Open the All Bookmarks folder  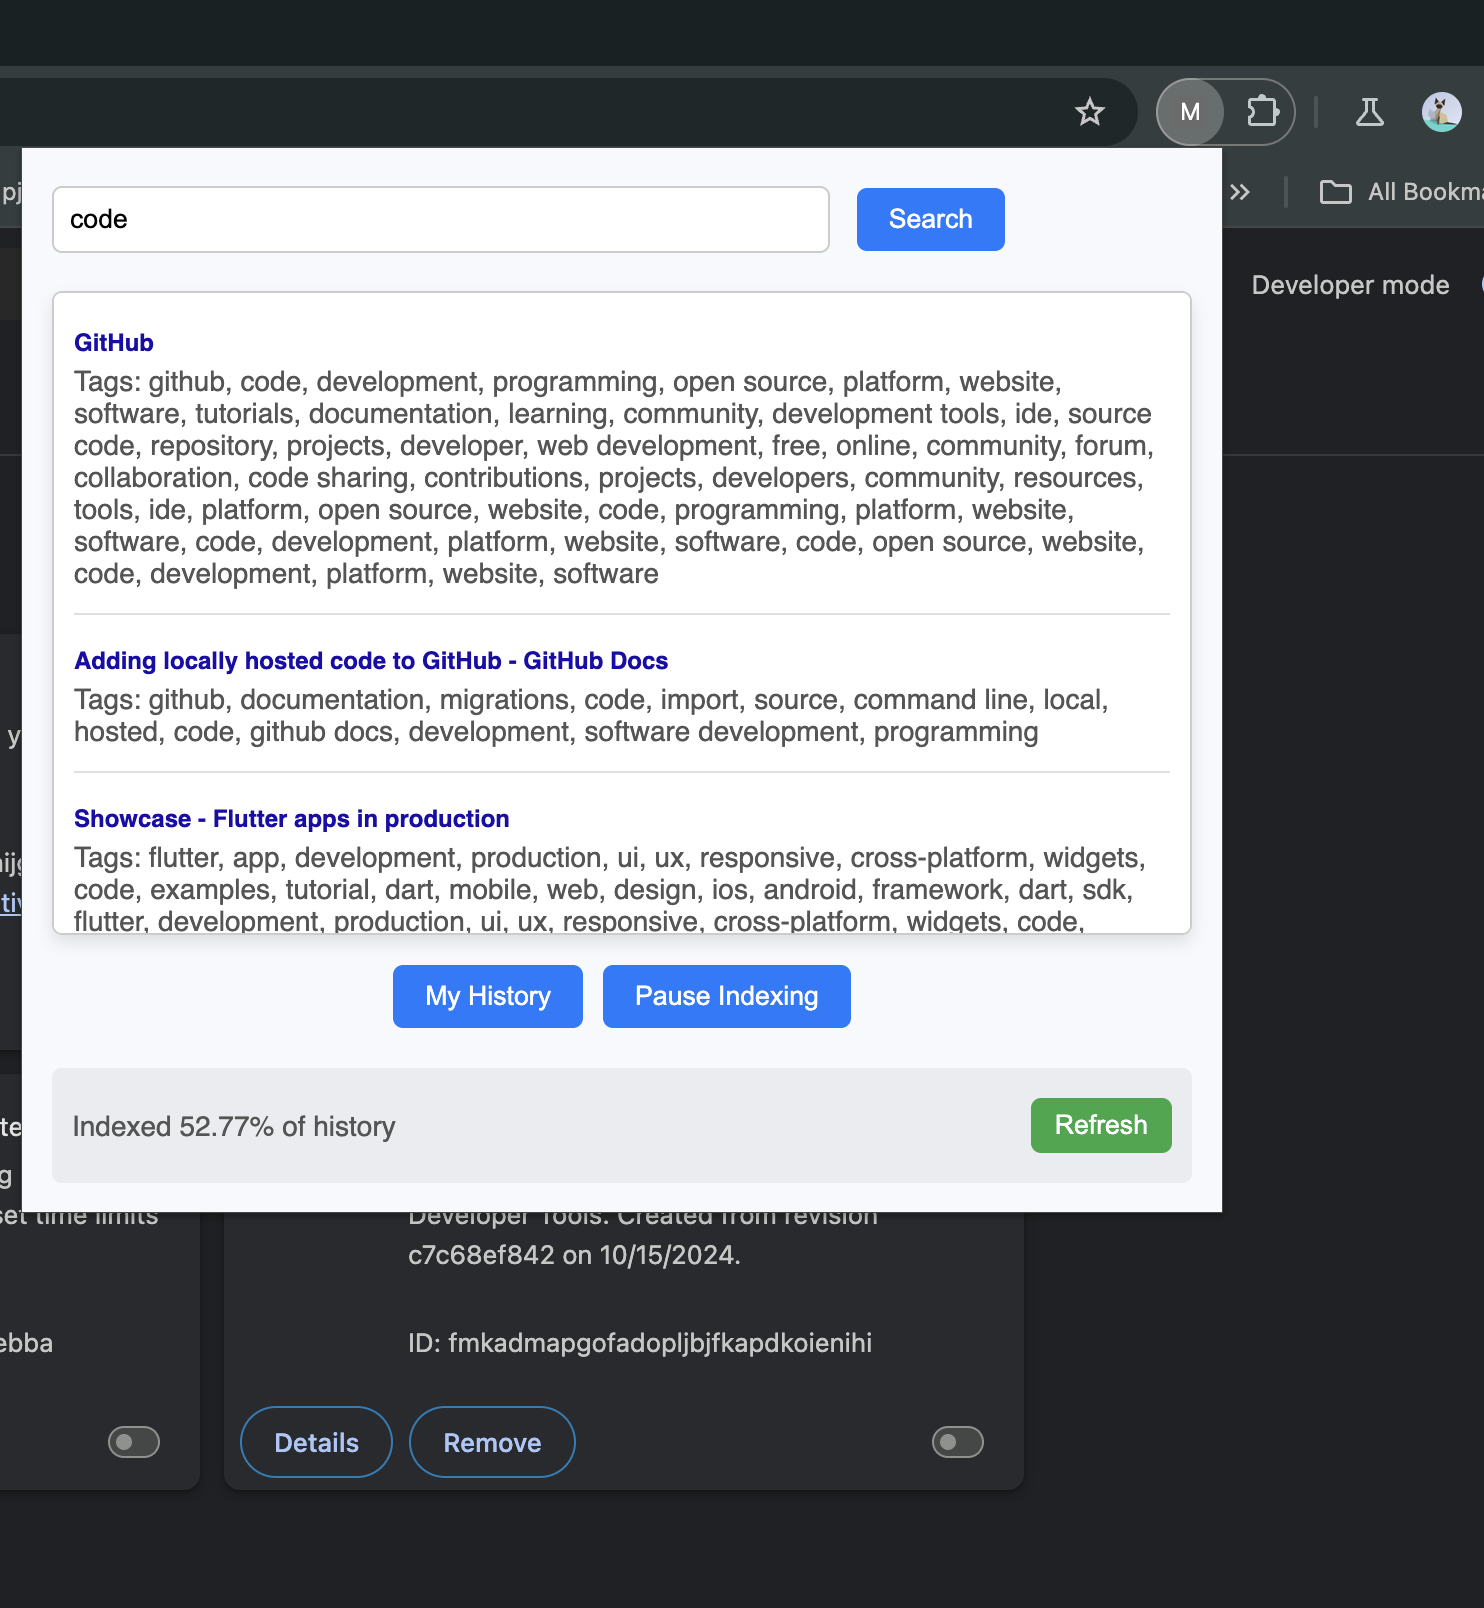pos(1400,192)
